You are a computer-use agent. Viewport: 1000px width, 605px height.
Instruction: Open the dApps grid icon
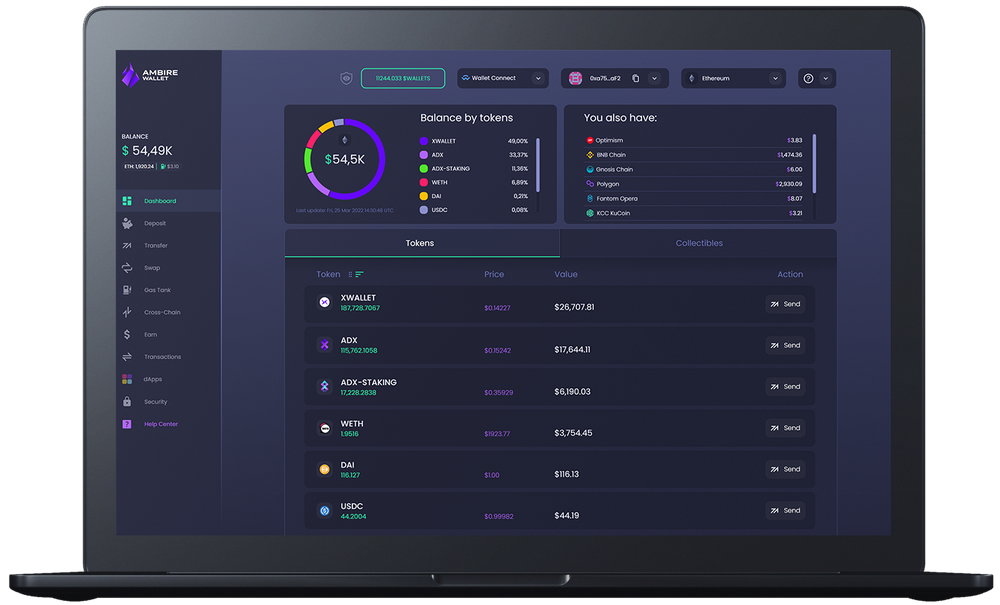click(127, 379)
